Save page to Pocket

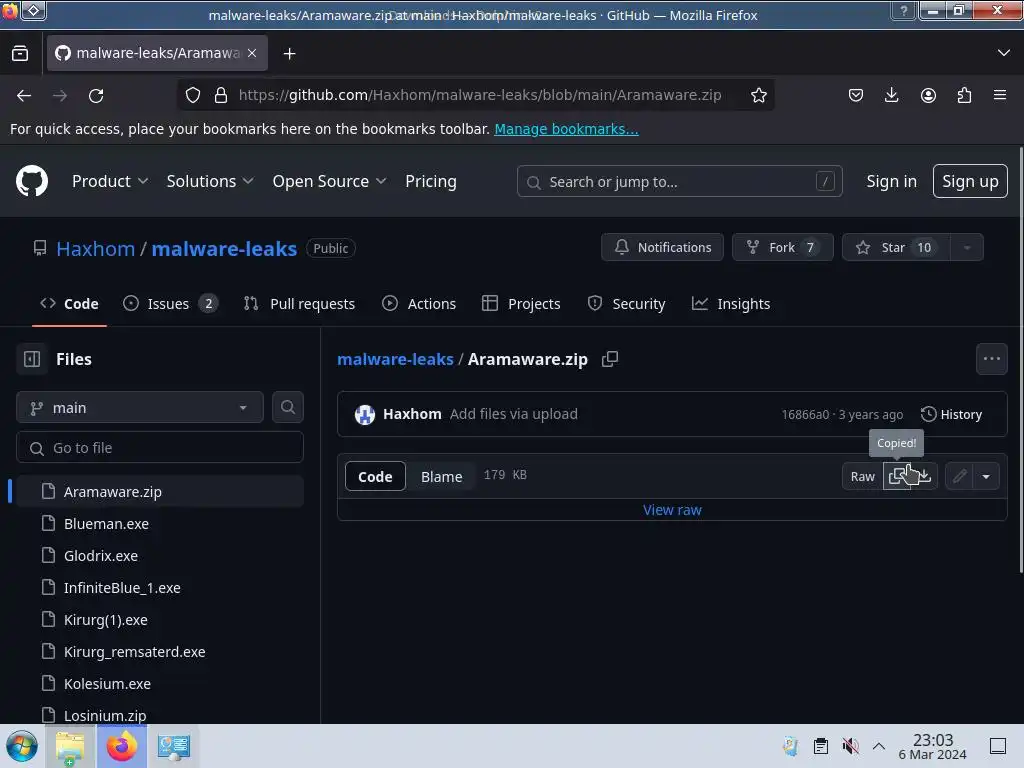[x=856, y=95]
